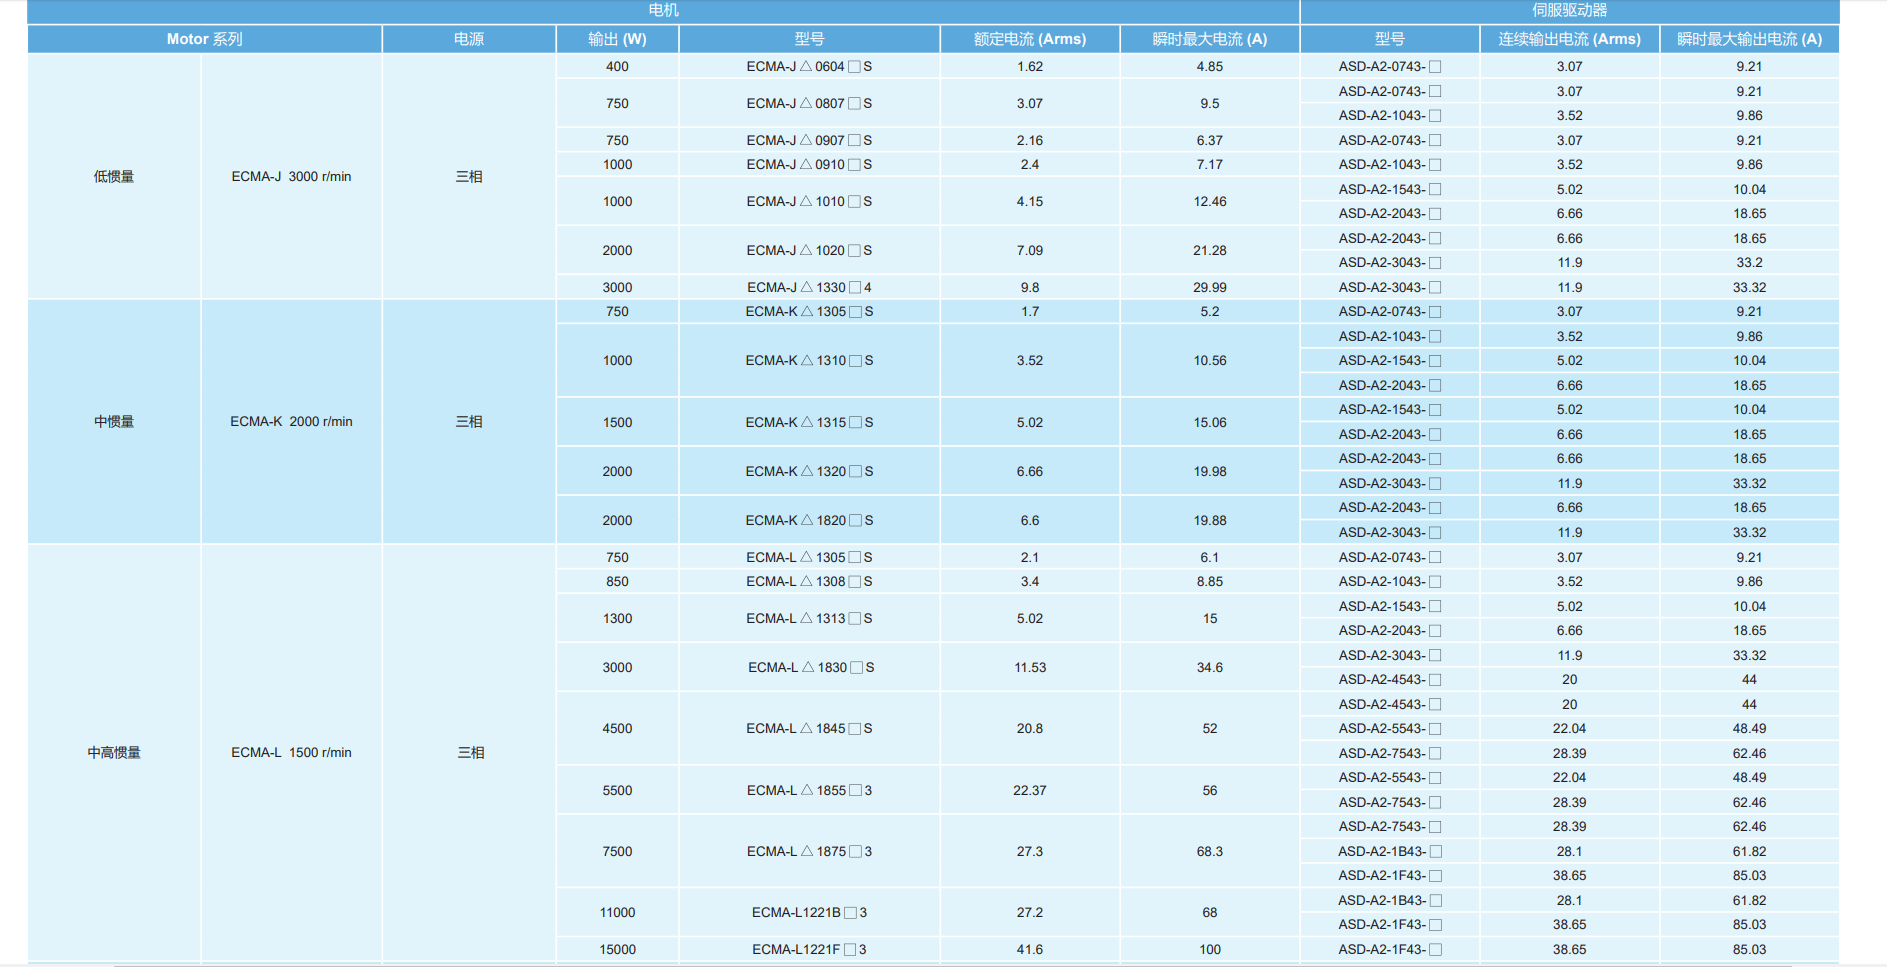1887x967 pixels.
Task: Click the 连续输出电流 (Arms) column header
Action: [x=1569, y=39]
